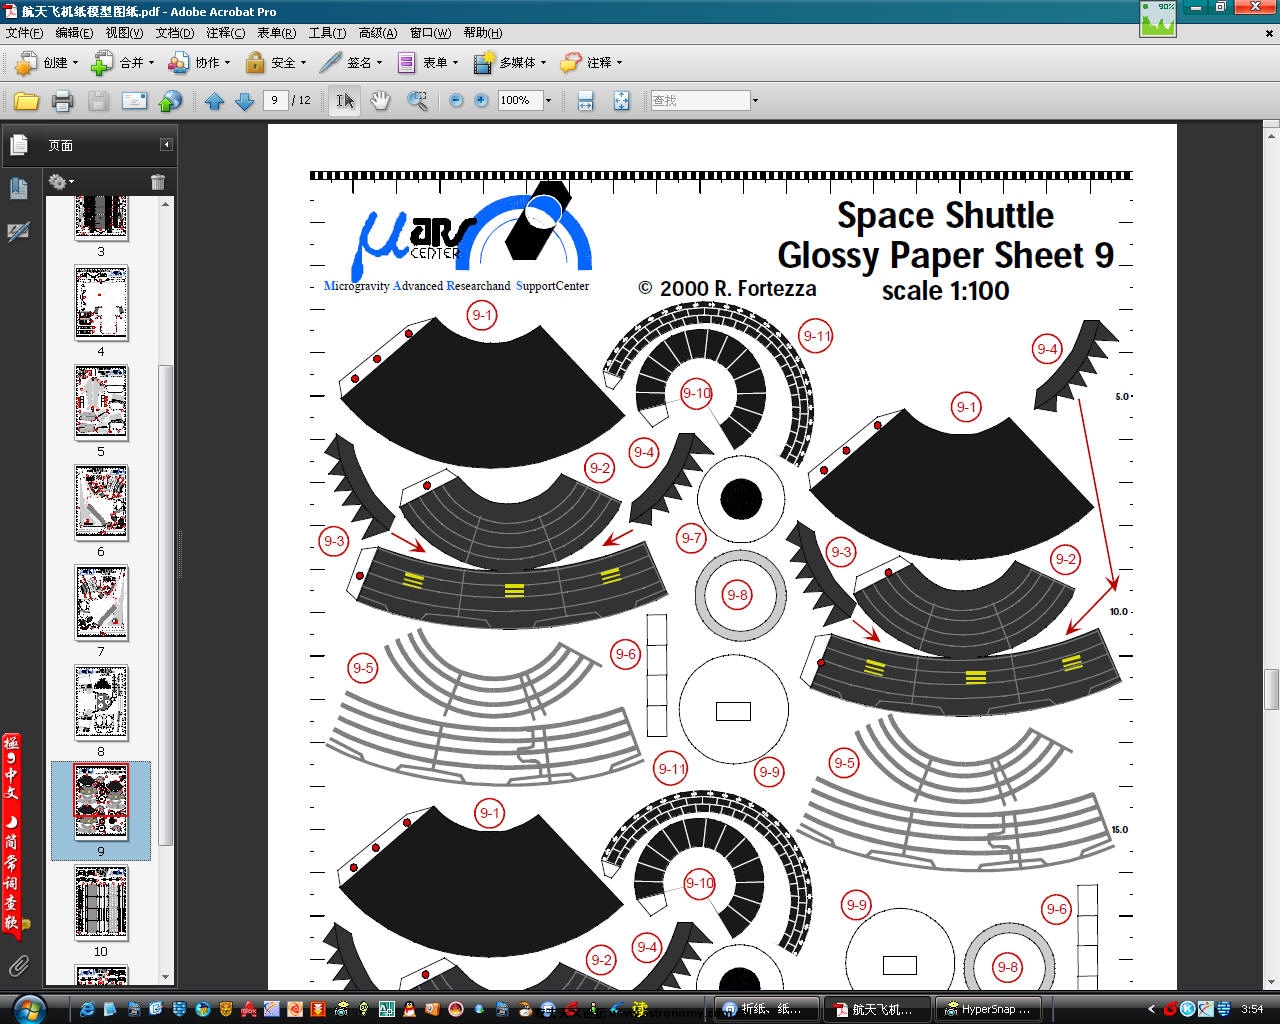This screenshot has height=1024, width=1280.
Task: Click the 查找 search field
Action: click(700, 101)
